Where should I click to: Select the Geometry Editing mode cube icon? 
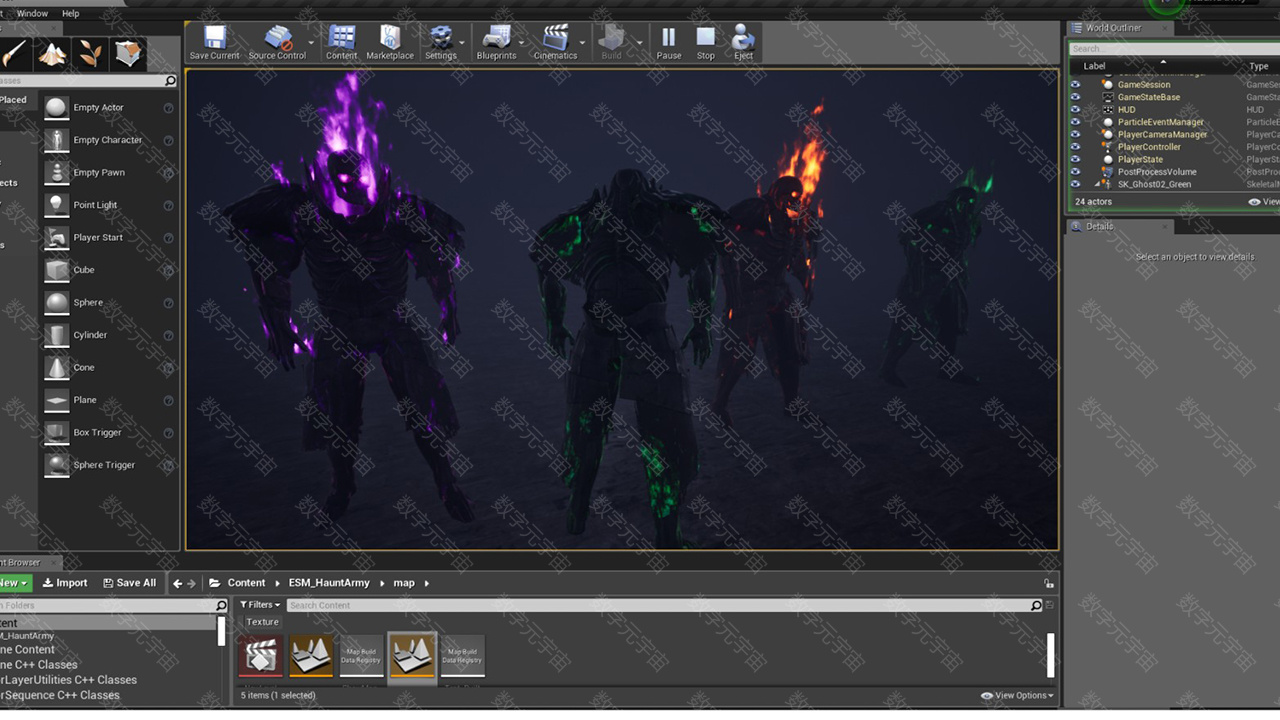[128, 54]
